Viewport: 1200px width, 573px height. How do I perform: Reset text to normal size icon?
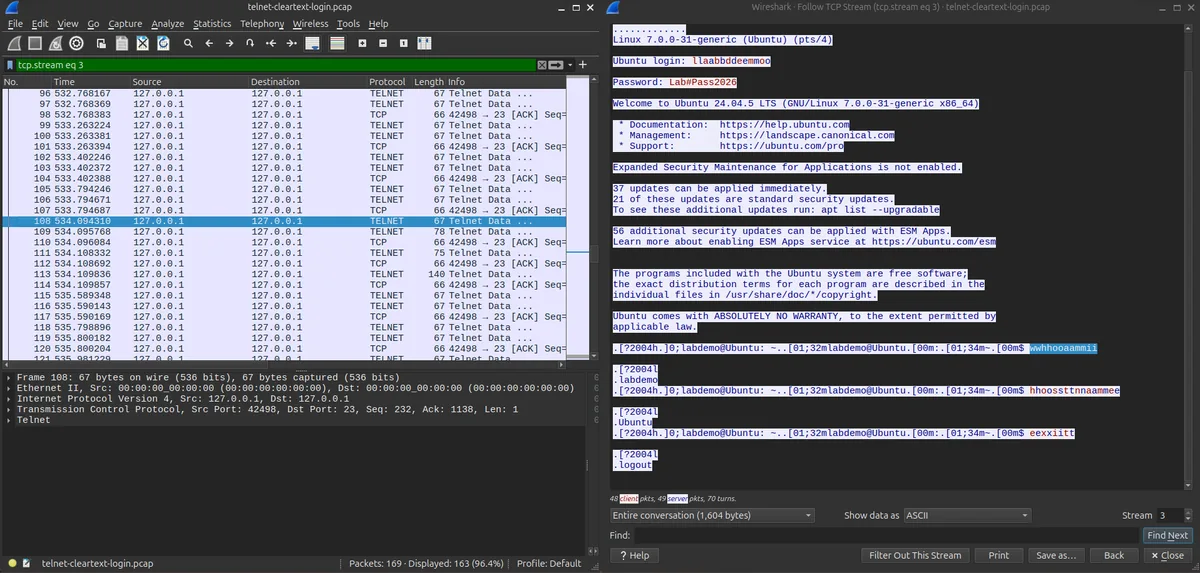point(403,43)
